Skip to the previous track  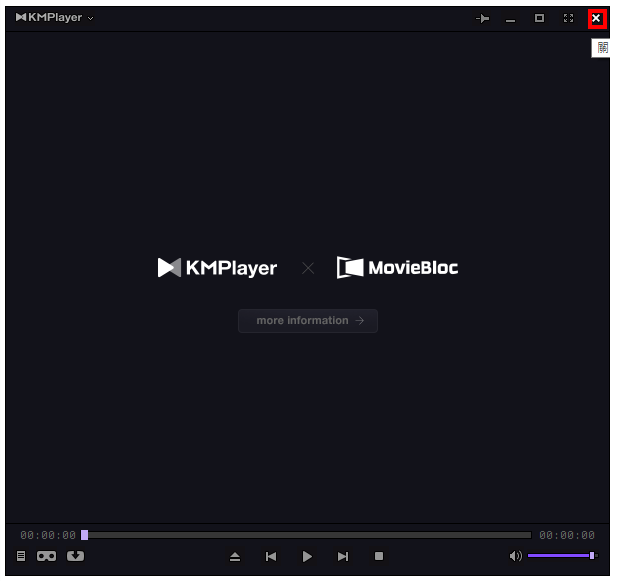(271, 557)
